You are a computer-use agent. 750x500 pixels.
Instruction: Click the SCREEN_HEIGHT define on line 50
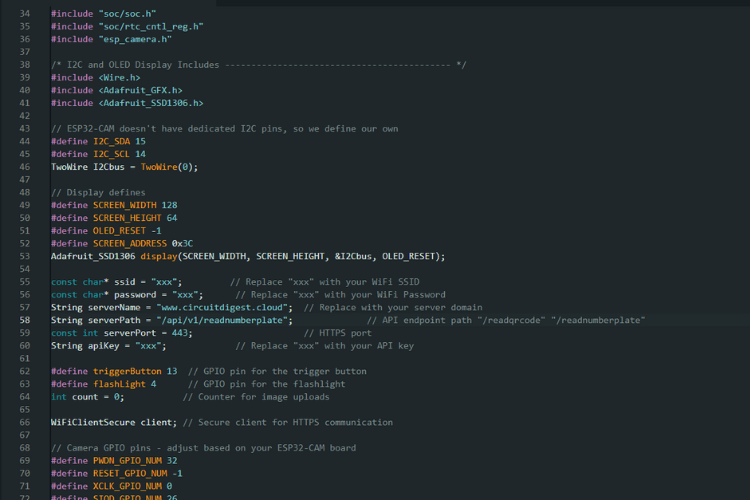click(114, 218)
